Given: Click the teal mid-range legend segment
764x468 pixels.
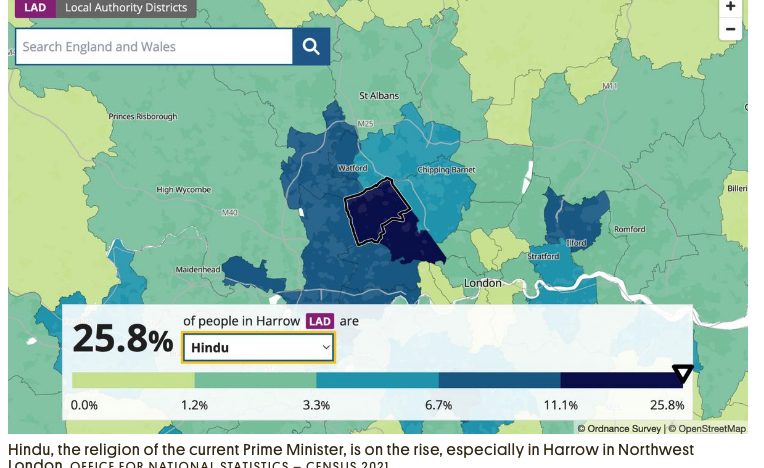Looking at the screenshot, I should pos(377,381).
